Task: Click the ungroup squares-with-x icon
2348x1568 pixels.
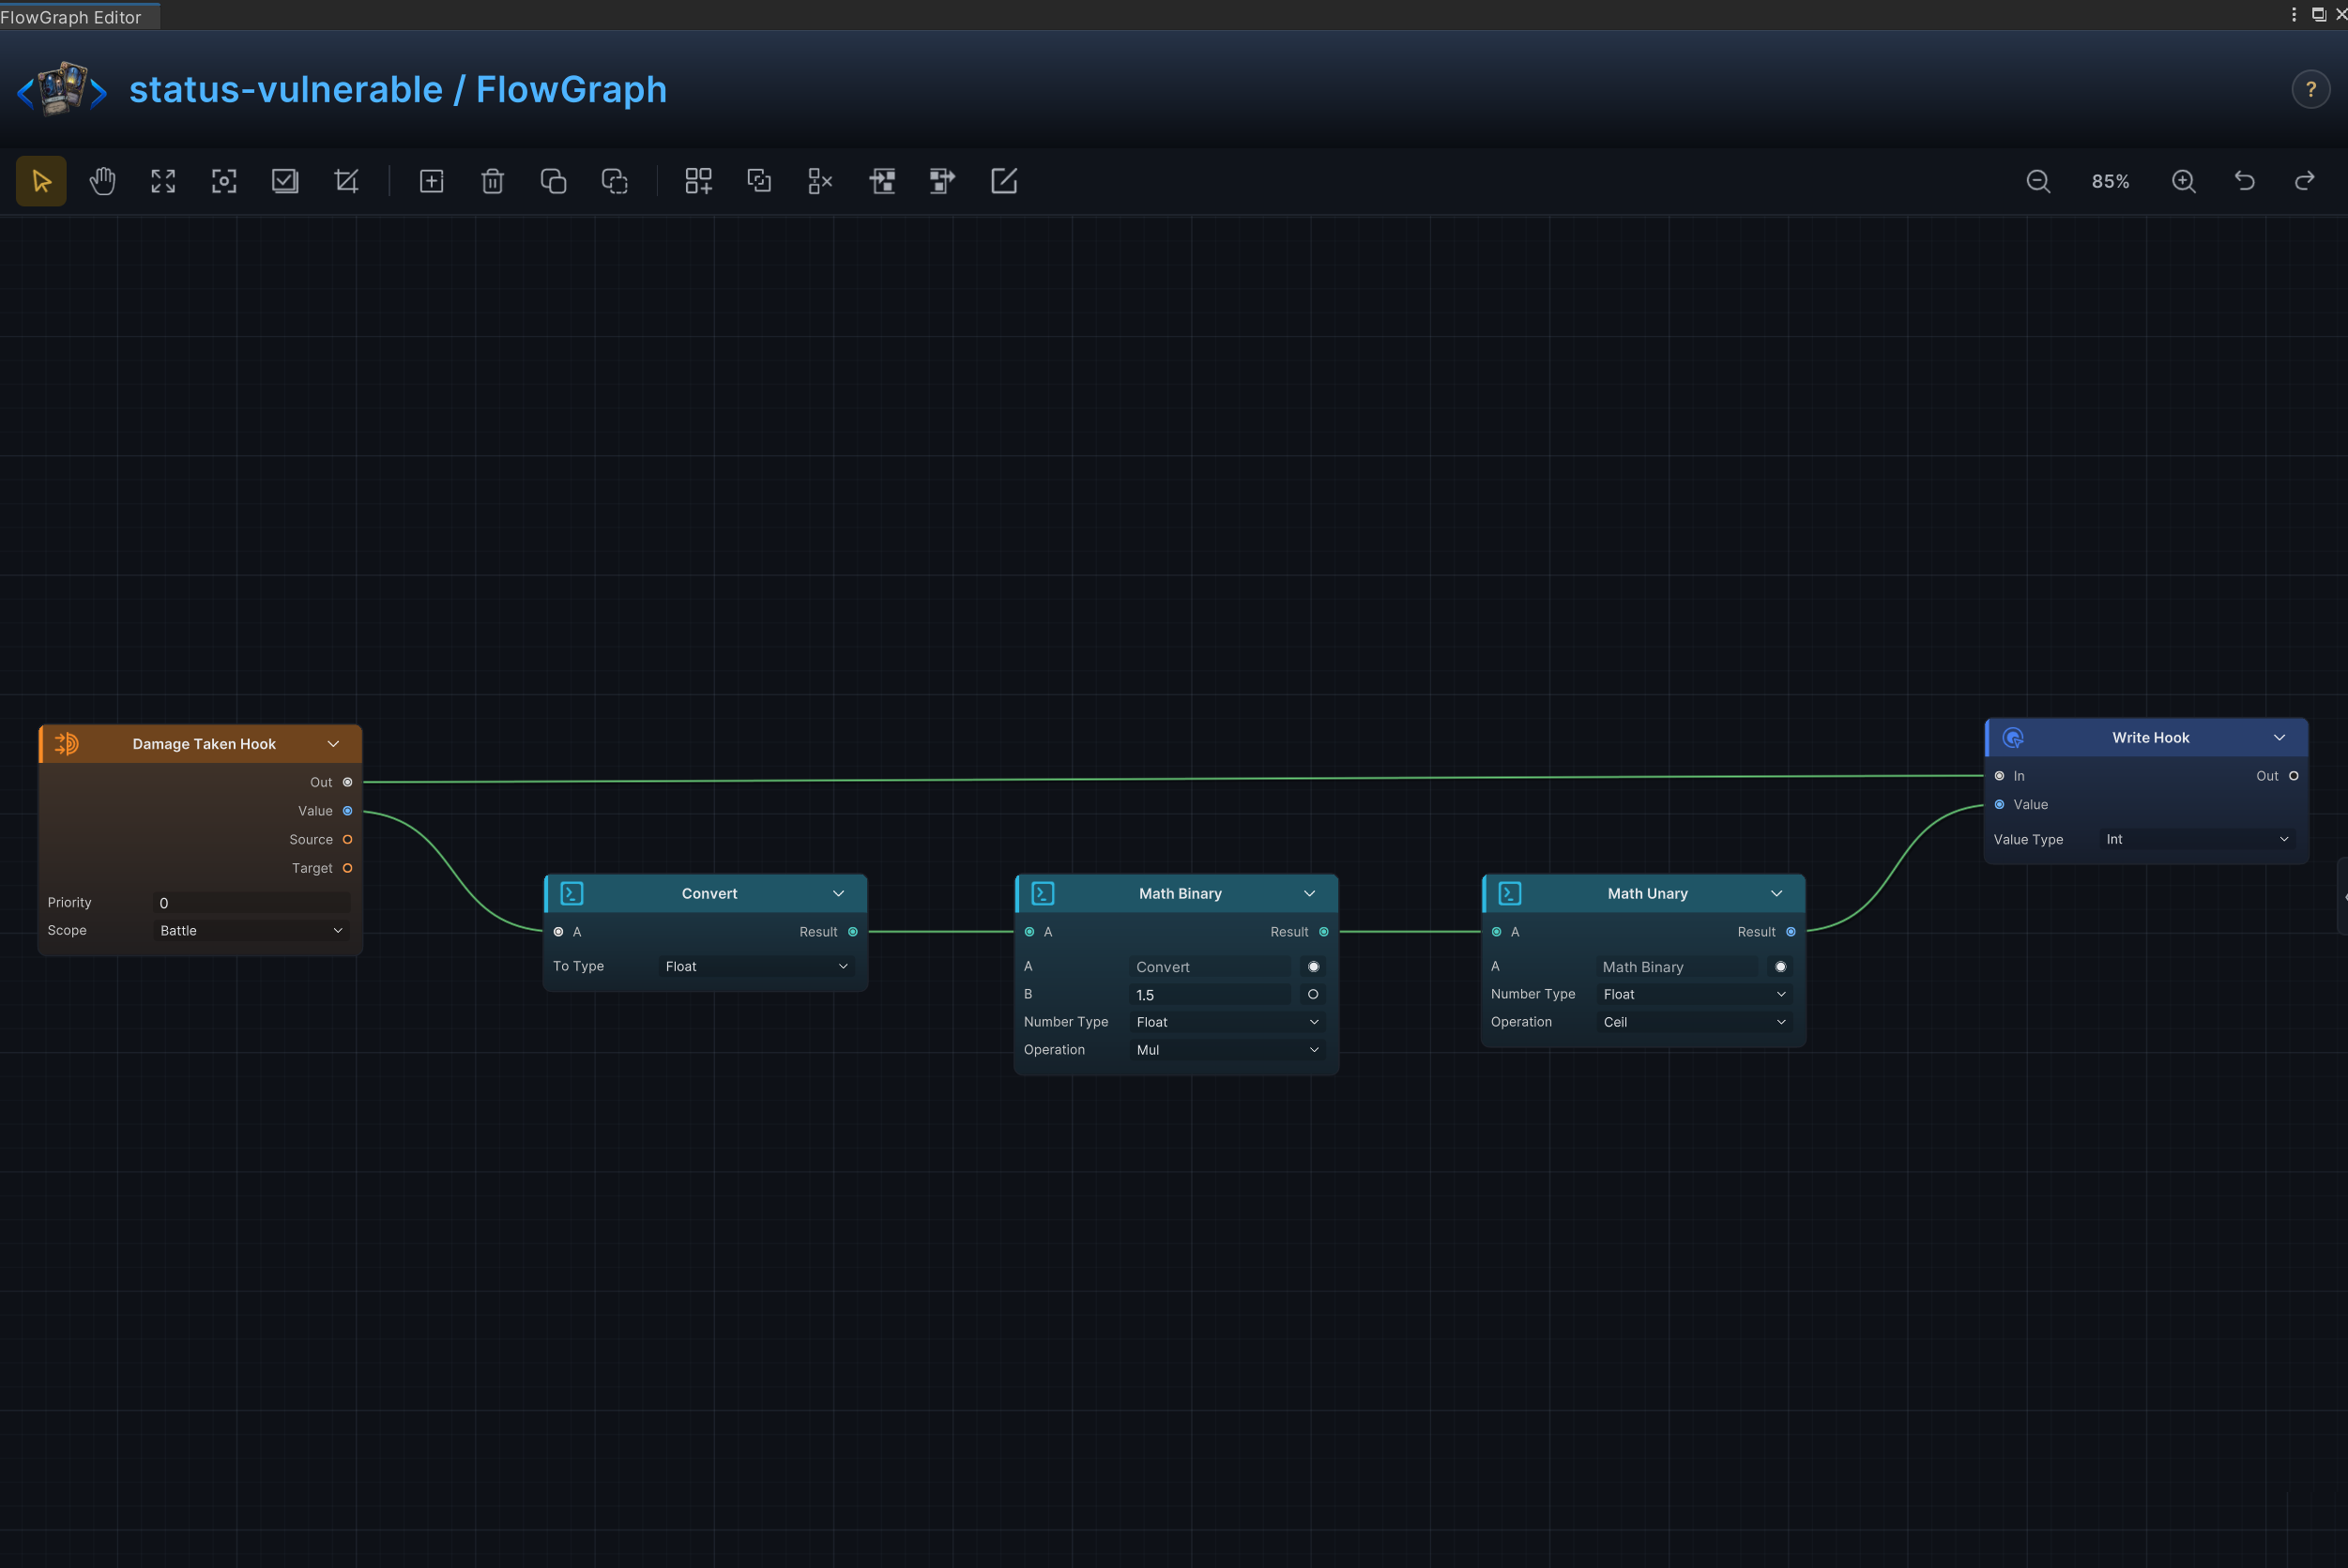Action: click(820, 181)
